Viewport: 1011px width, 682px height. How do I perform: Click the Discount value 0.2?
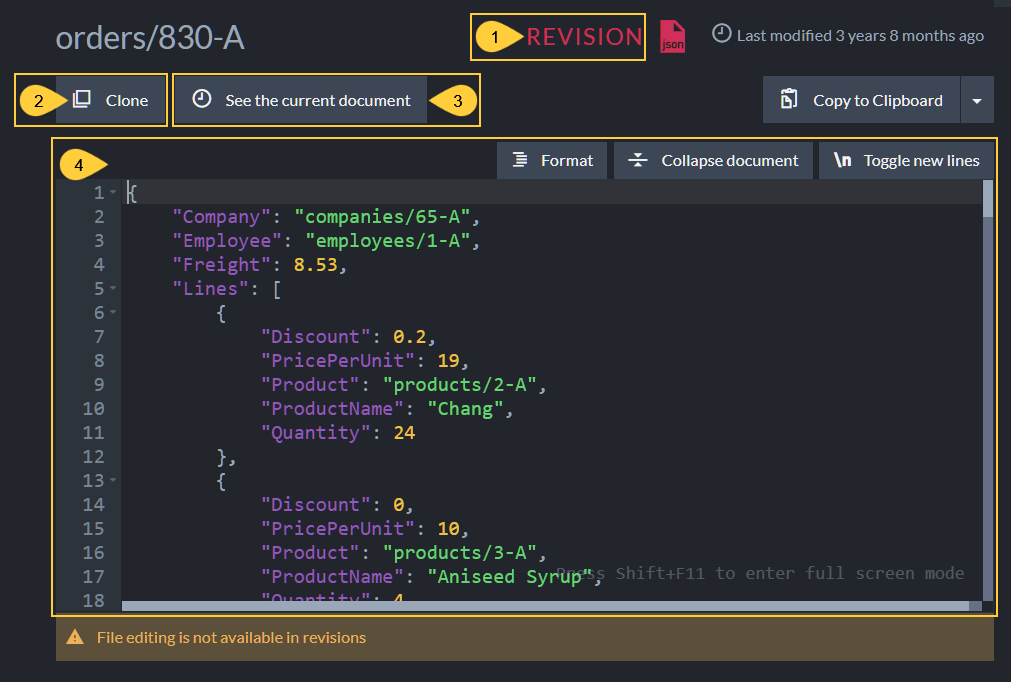[409, 336]
